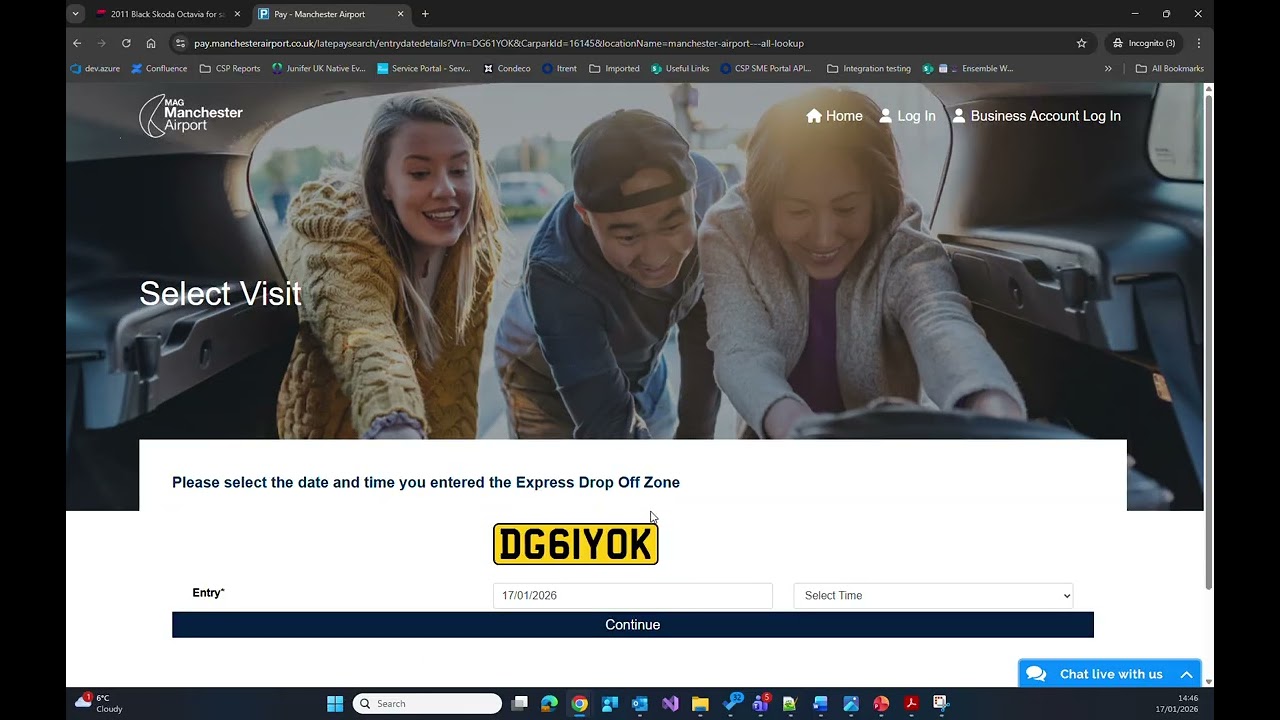Open the Log In link
Screen dimensions: 1280x720
click(x=907, y=116)
